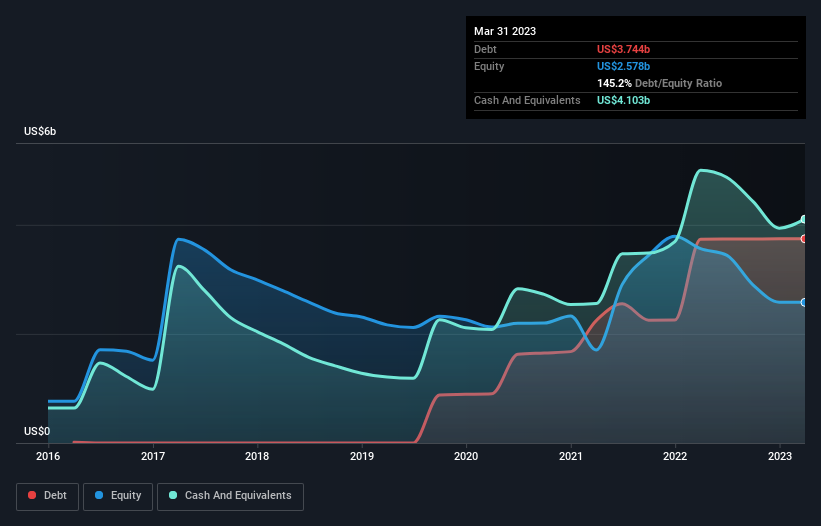Click the Mar 31 2023 tooltip date
The width and height of the screenshot is (821, 526).
(x=505, y=31)
